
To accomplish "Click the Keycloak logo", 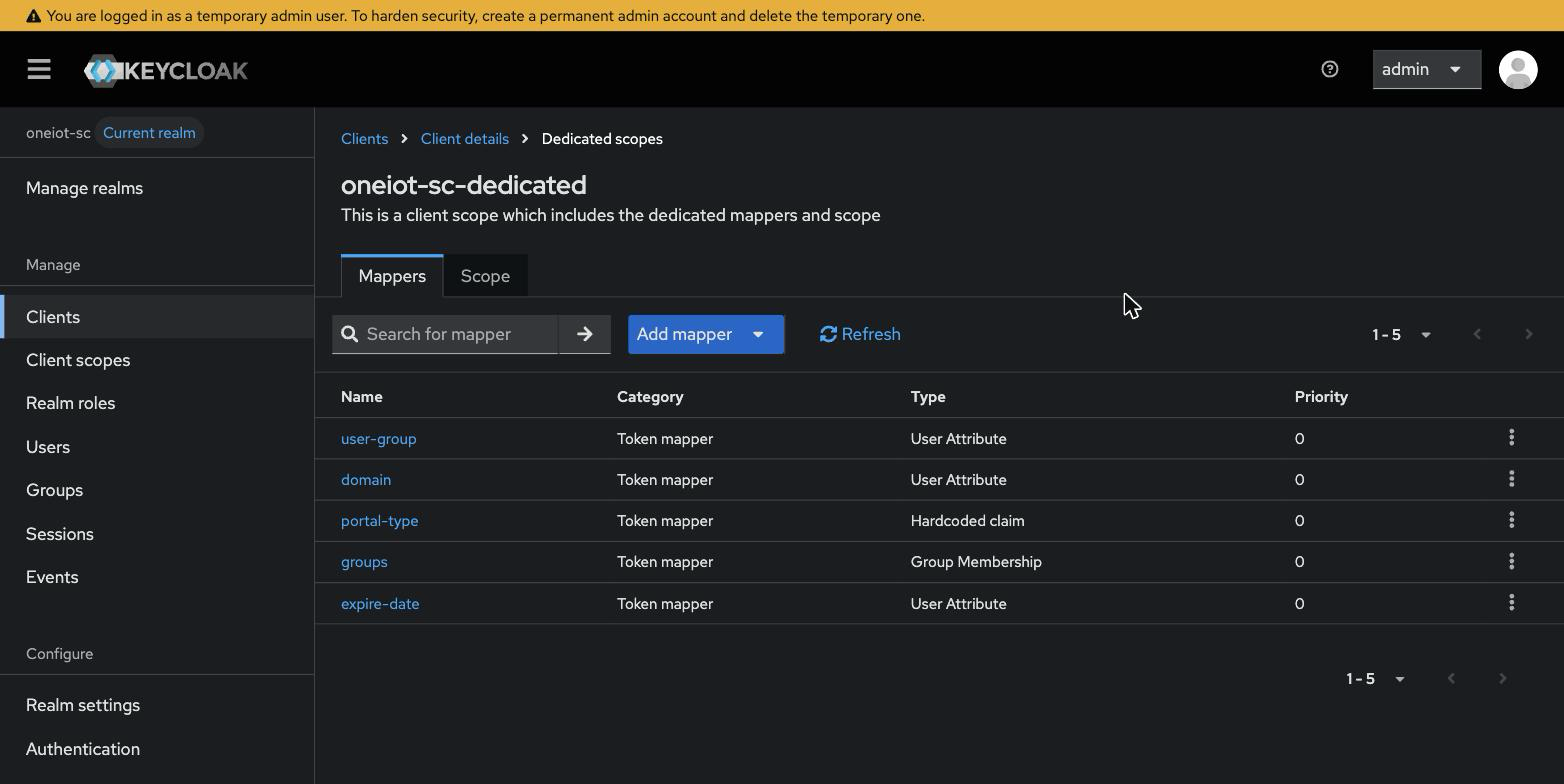I will pos(166,70).
